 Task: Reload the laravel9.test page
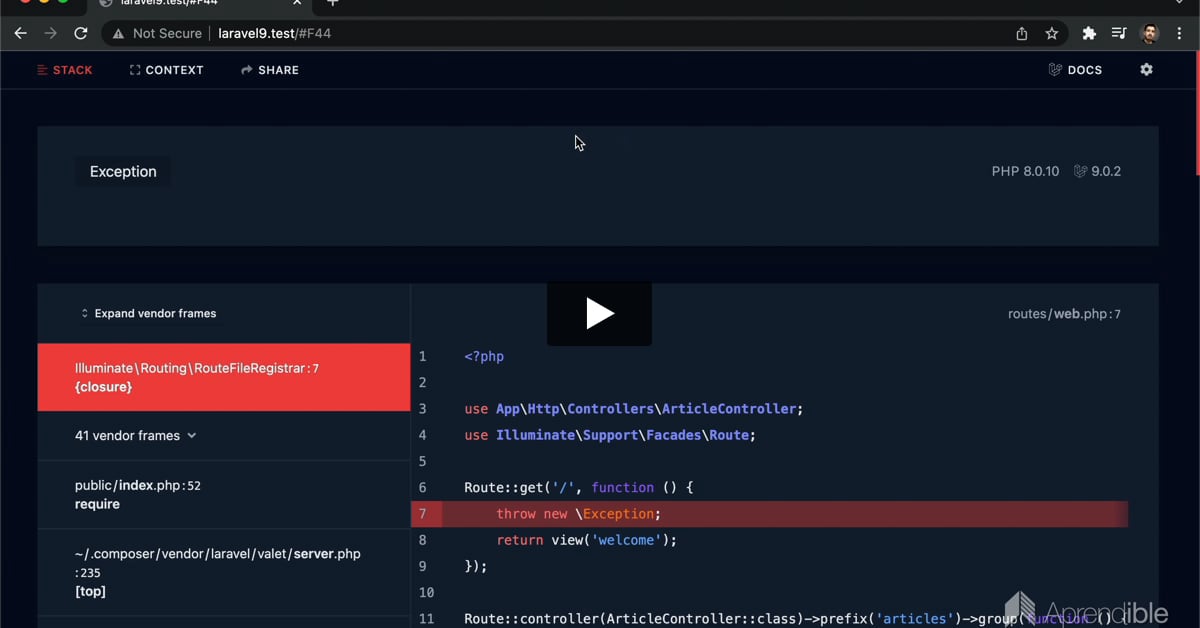tap(81, 33)
